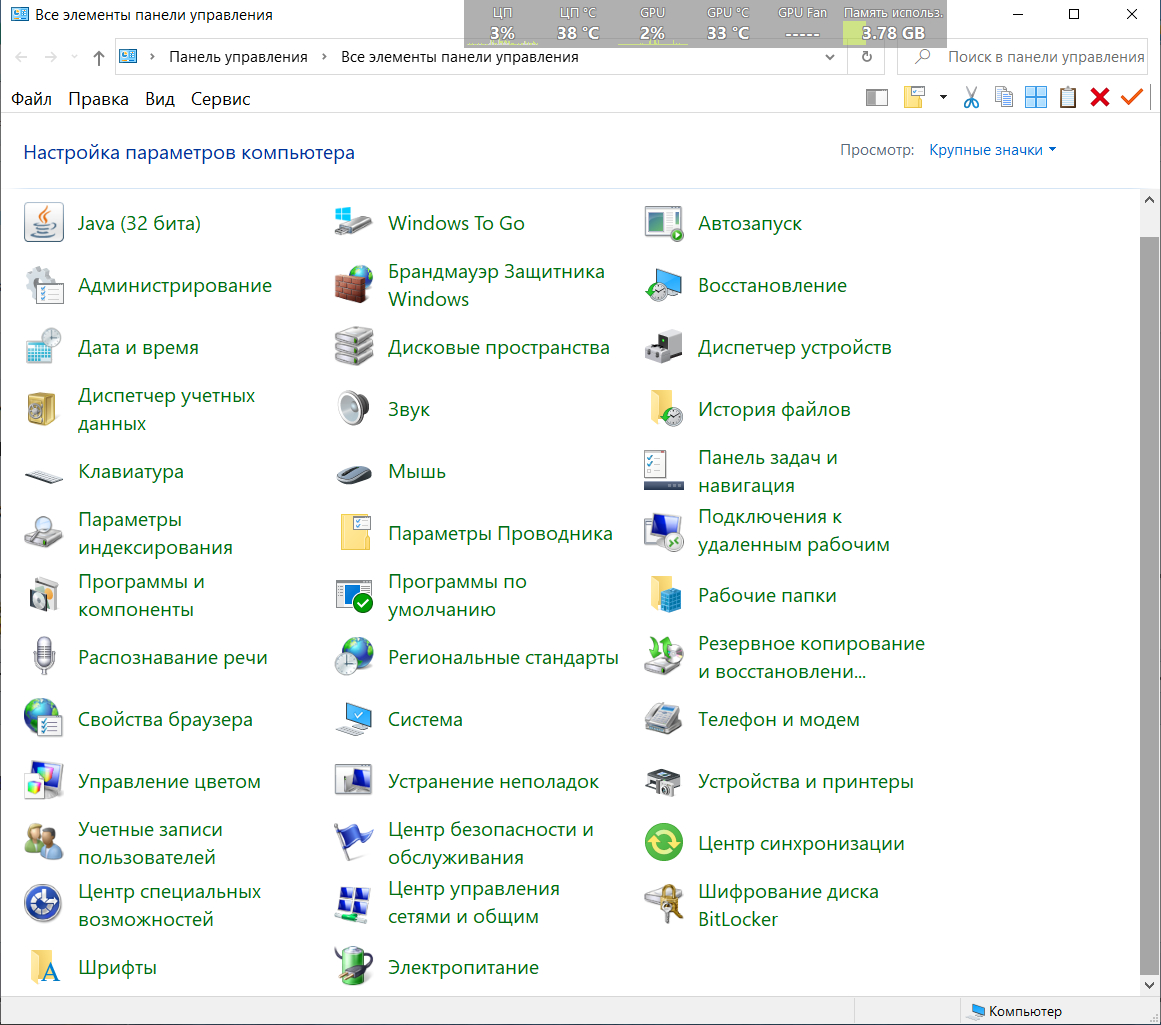Click the Панель управления breadcrumb
Viewport: 1161px width, 1025px height.
(238, 57)
